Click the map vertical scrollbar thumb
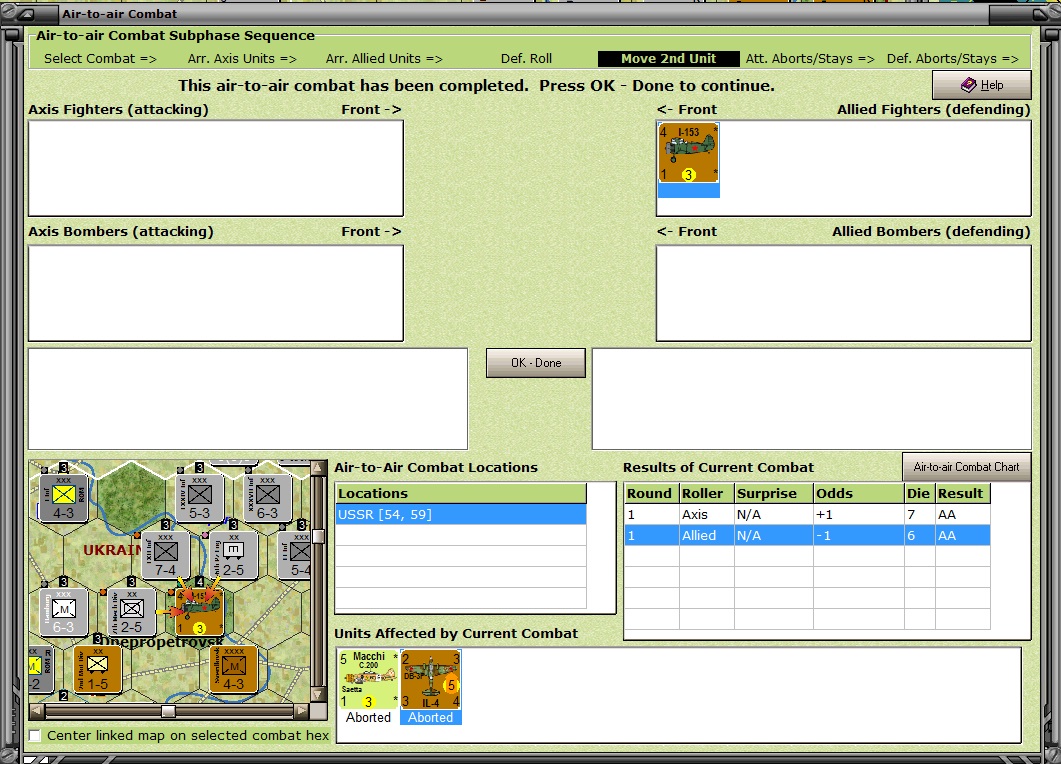This screenshot has width=1061, height=764. (317, 537)
